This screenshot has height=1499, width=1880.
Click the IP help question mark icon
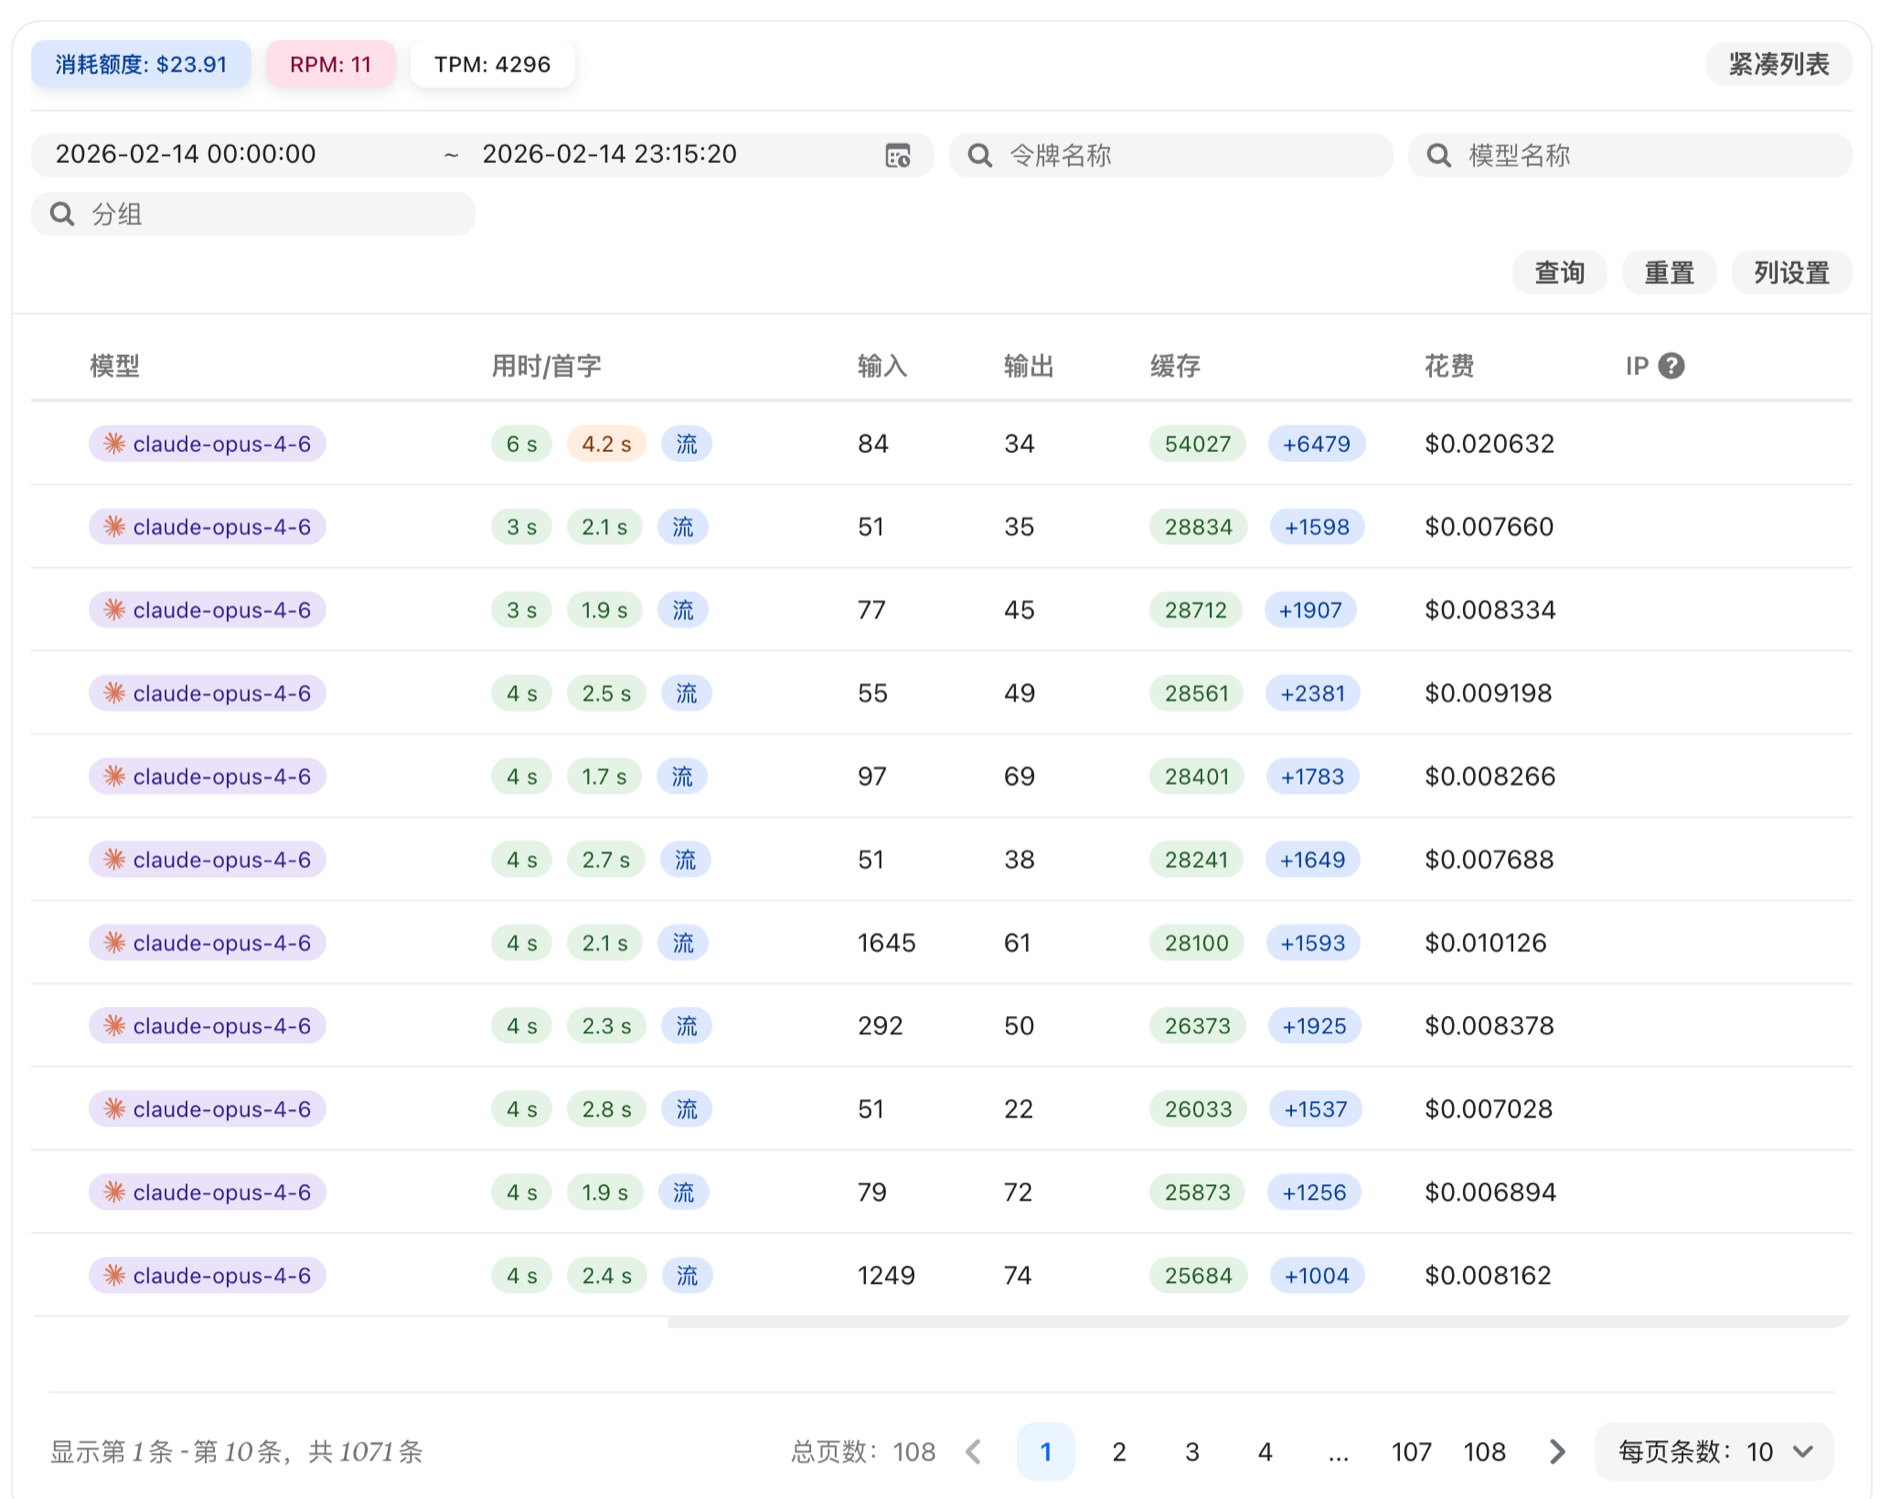[x=1671, y=366]
